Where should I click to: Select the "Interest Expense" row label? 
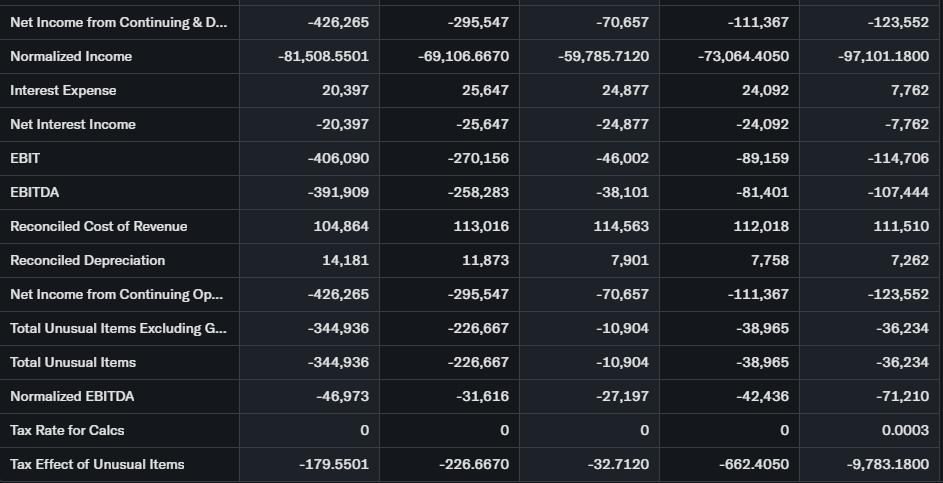pos(63,90)
